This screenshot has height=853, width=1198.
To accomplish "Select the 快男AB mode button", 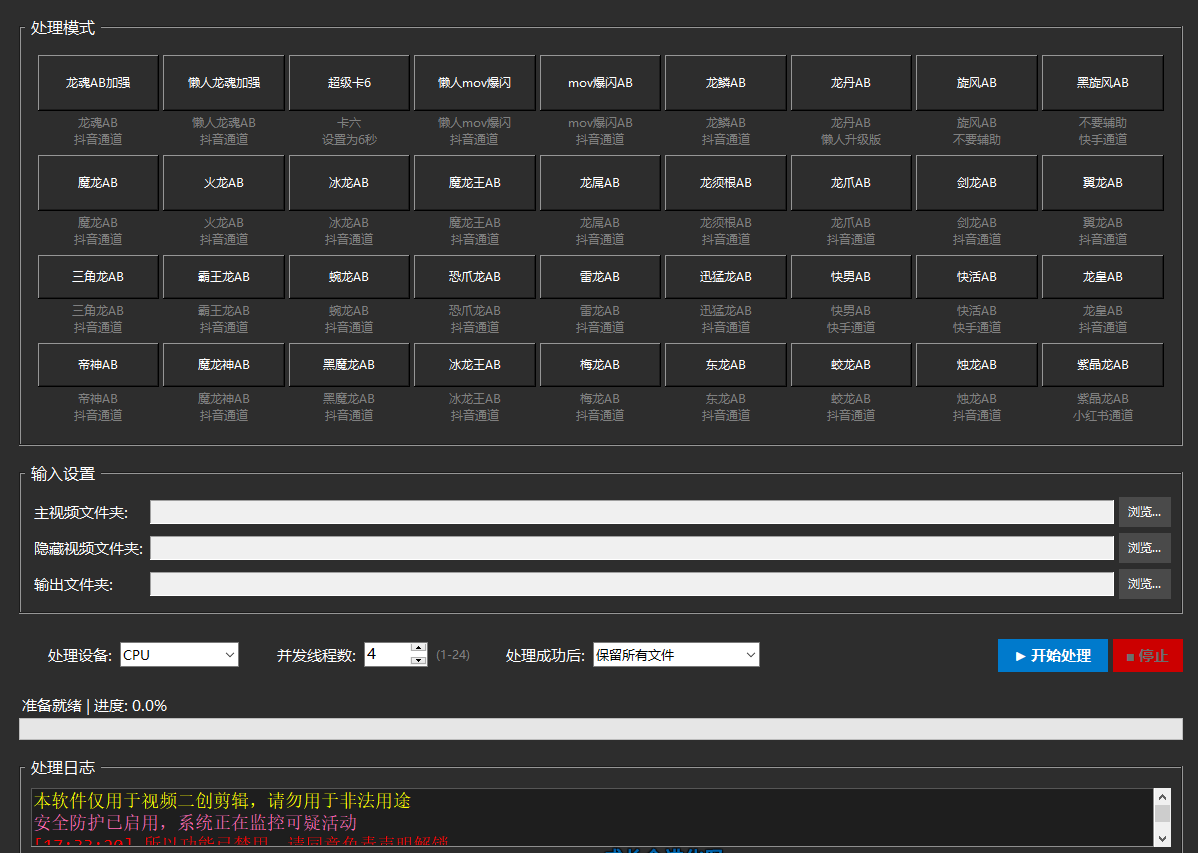I will point(851,277).
